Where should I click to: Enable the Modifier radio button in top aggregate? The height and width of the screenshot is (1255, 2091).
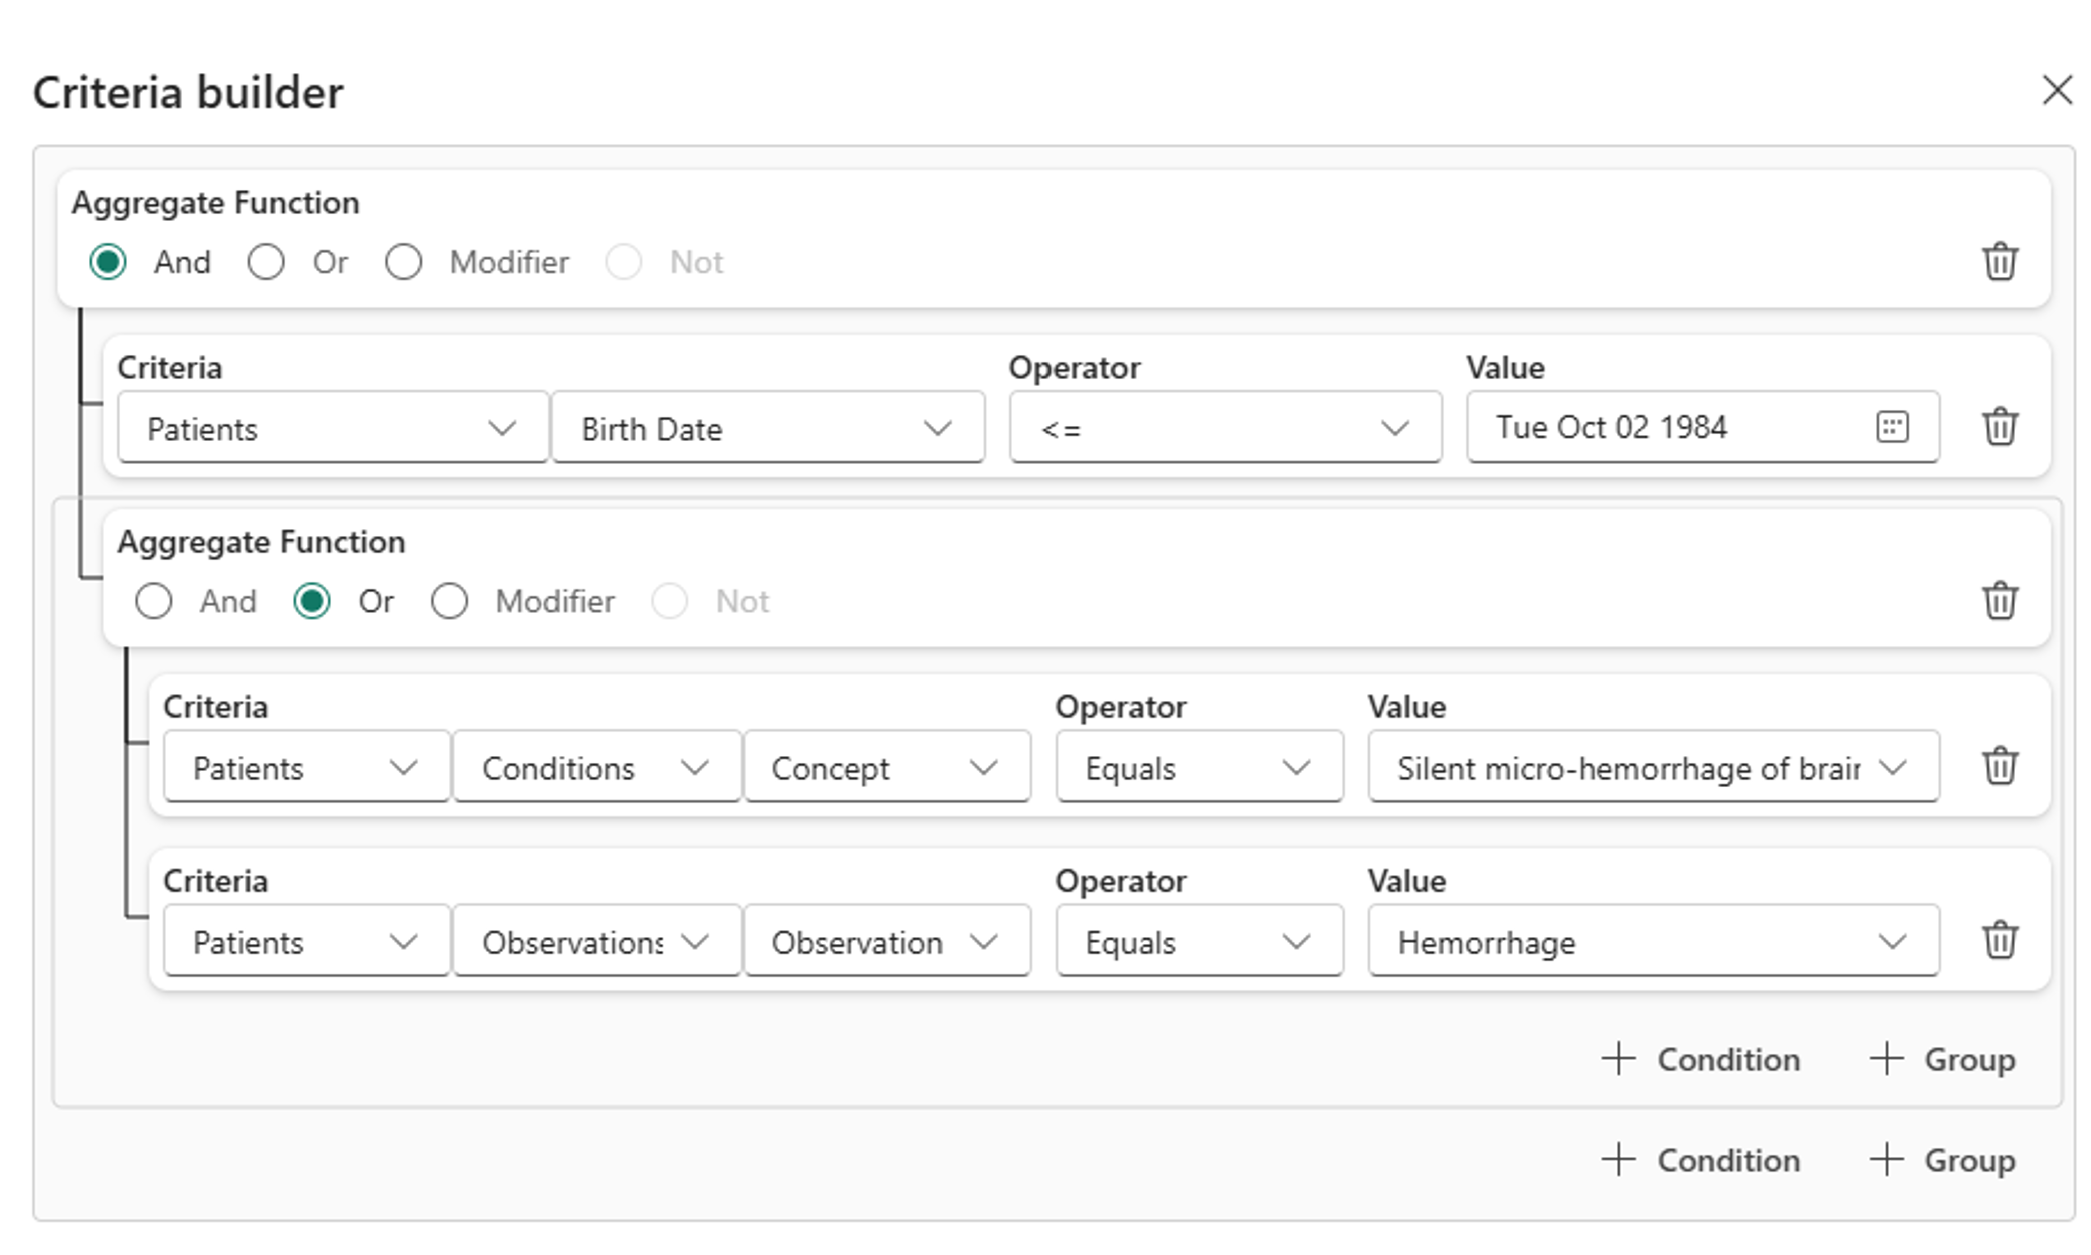coord(403,260)
